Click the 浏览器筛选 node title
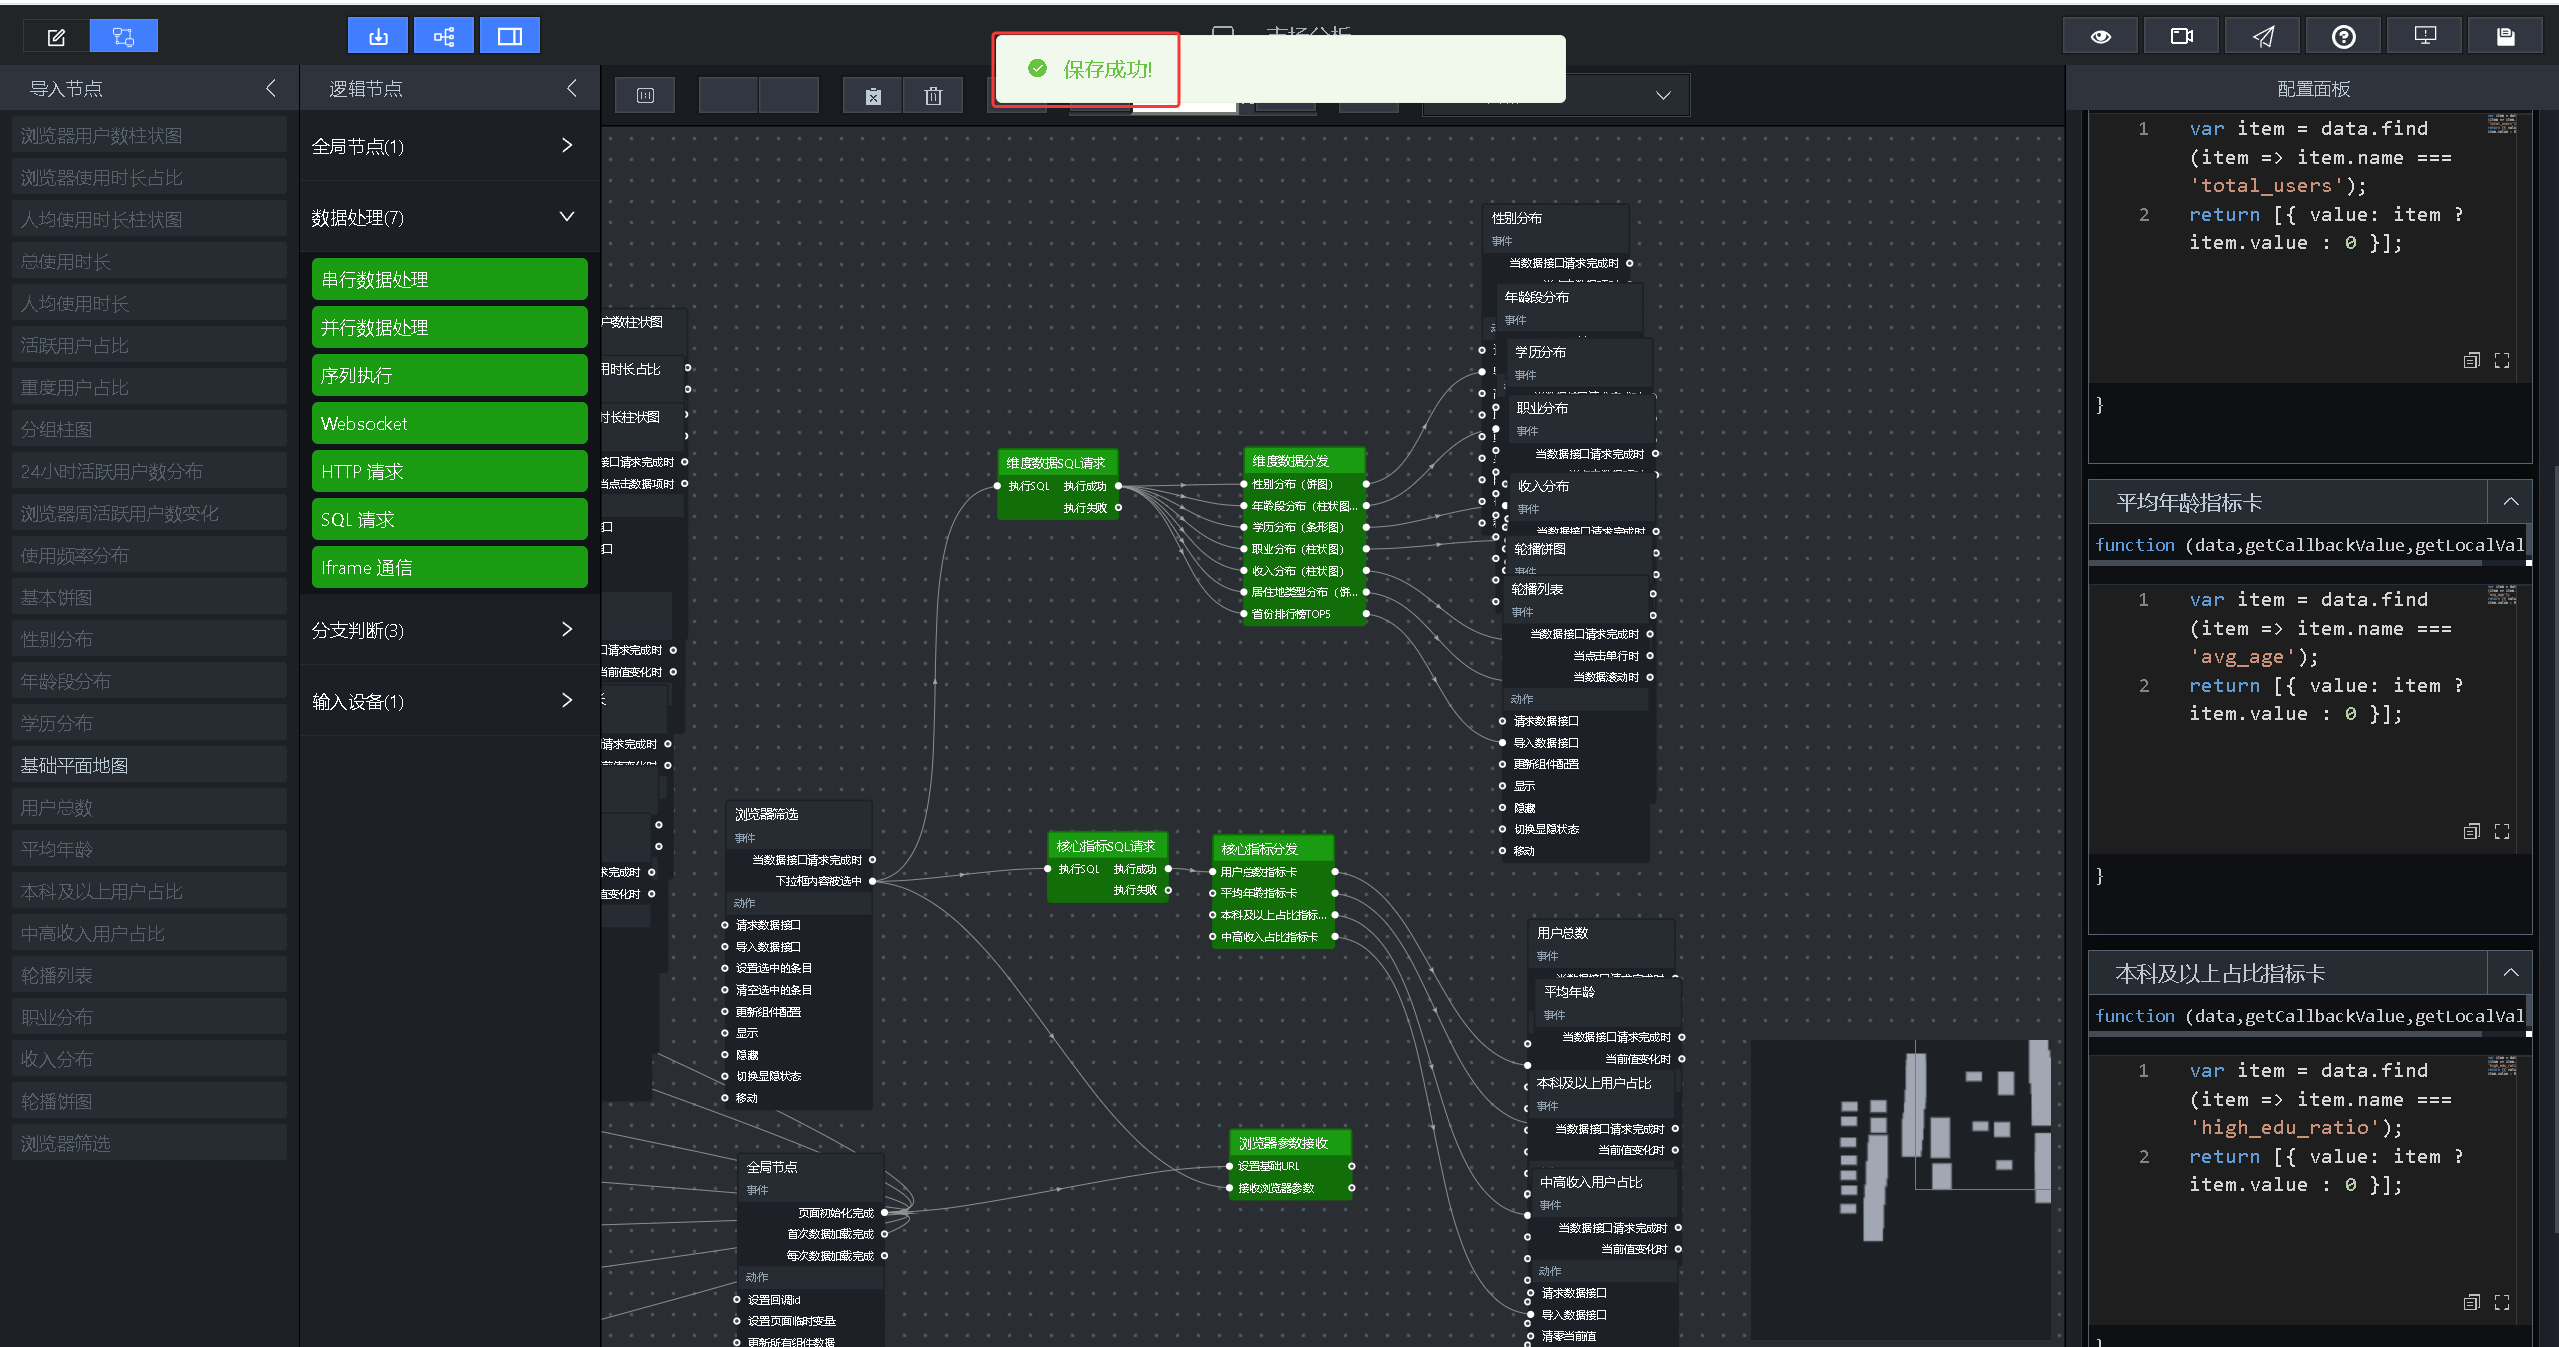 pos(767,814)
